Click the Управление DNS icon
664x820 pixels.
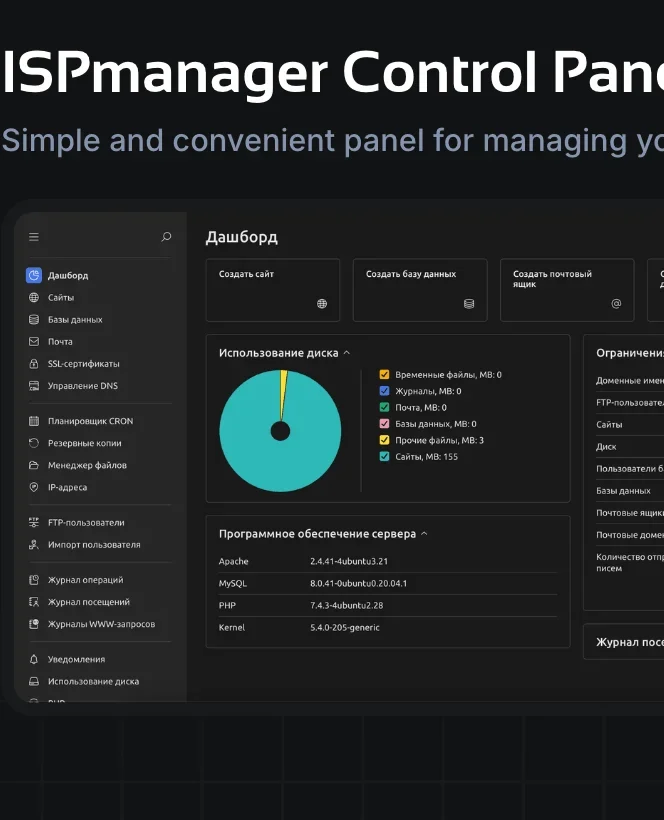(34, 386)
